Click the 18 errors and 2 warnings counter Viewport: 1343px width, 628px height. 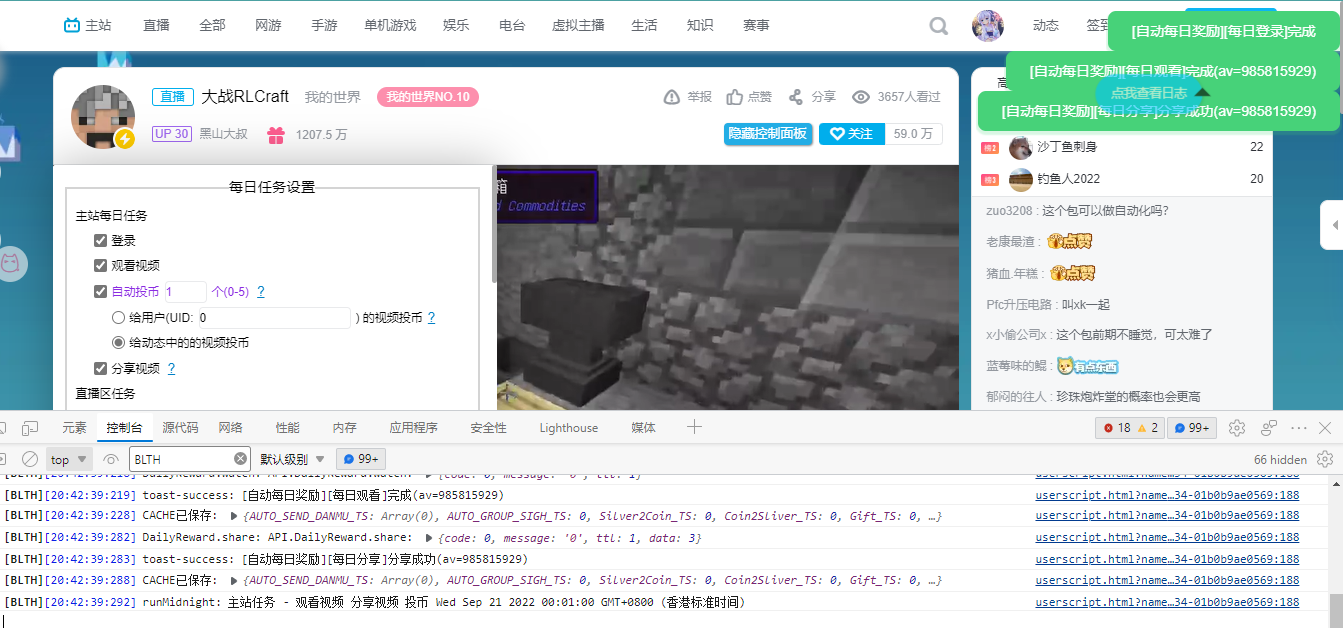[x=1131, y=428]
